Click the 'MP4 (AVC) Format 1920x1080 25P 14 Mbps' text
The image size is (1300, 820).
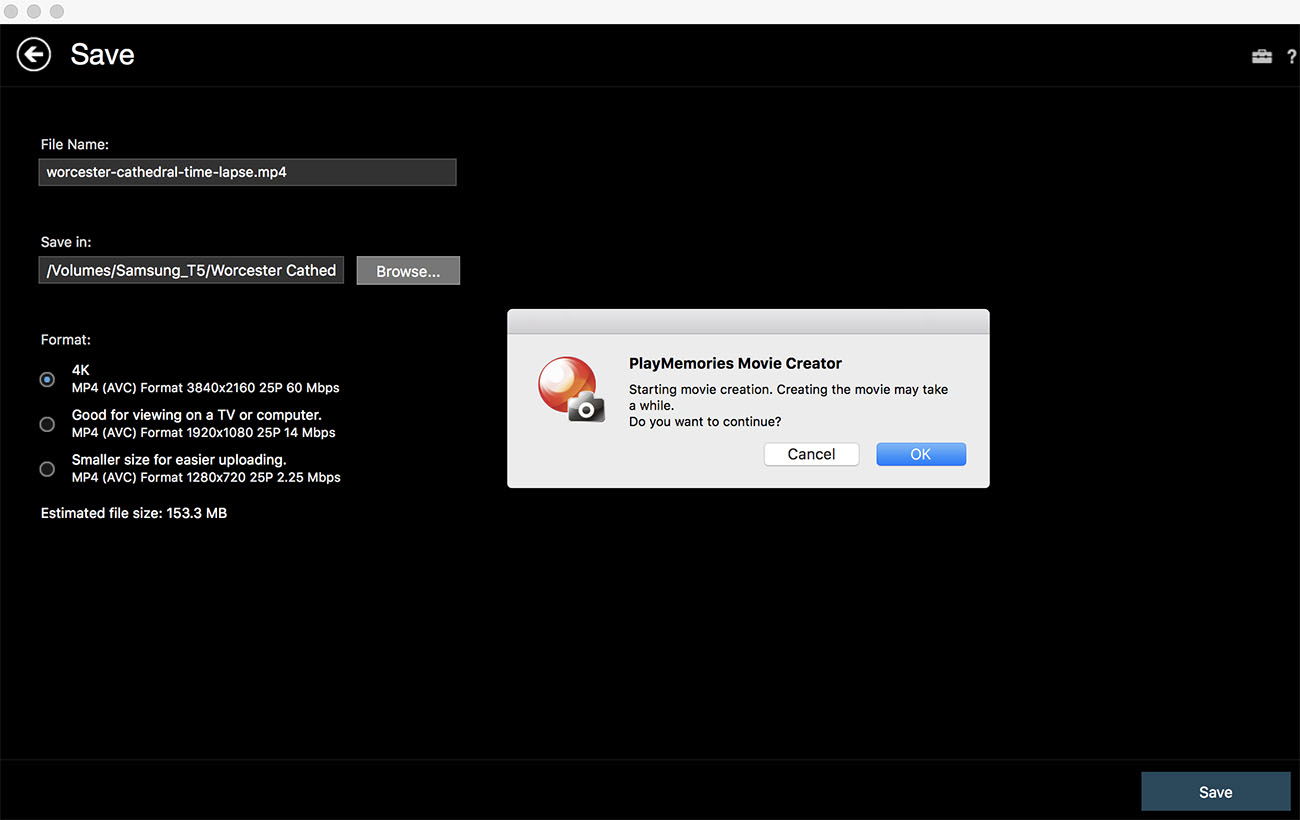tap(204, 433)
